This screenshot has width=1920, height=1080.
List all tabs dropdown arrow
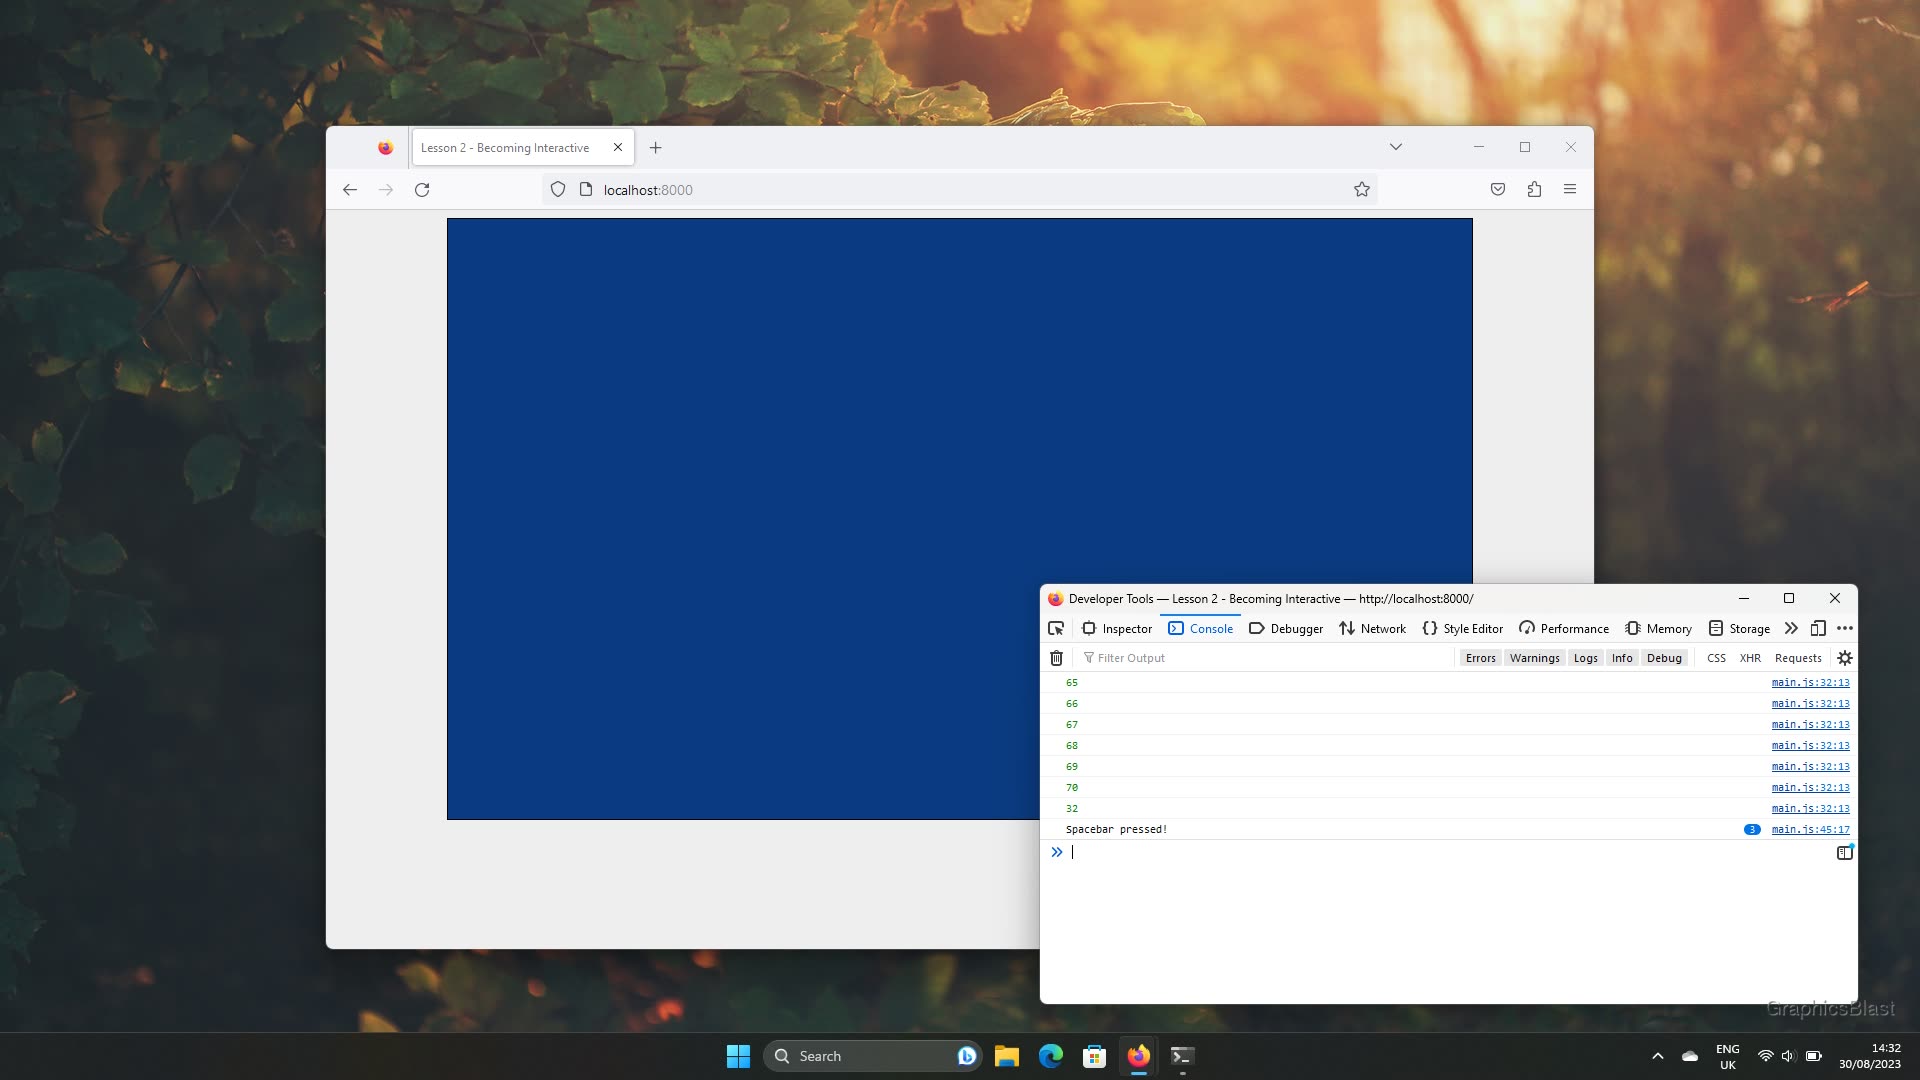pyautogui.click(x=1396, y=147)
